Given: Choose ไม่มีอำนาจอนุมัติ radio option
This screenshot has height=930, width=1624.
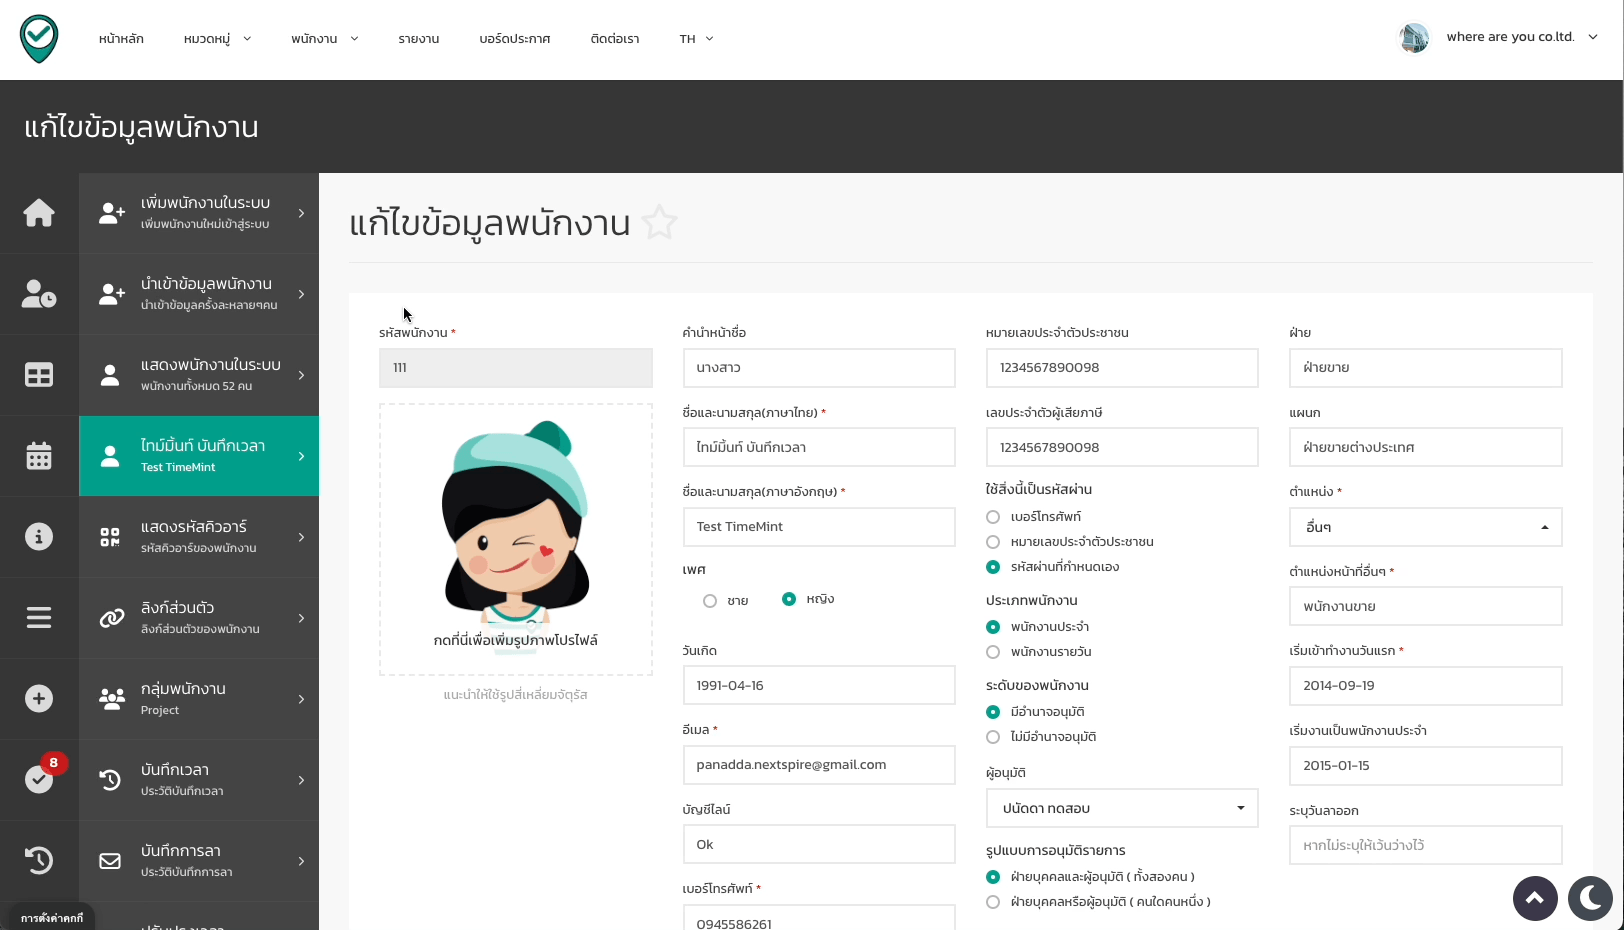Looking at the screenshot, I should (x=993, y=737).
